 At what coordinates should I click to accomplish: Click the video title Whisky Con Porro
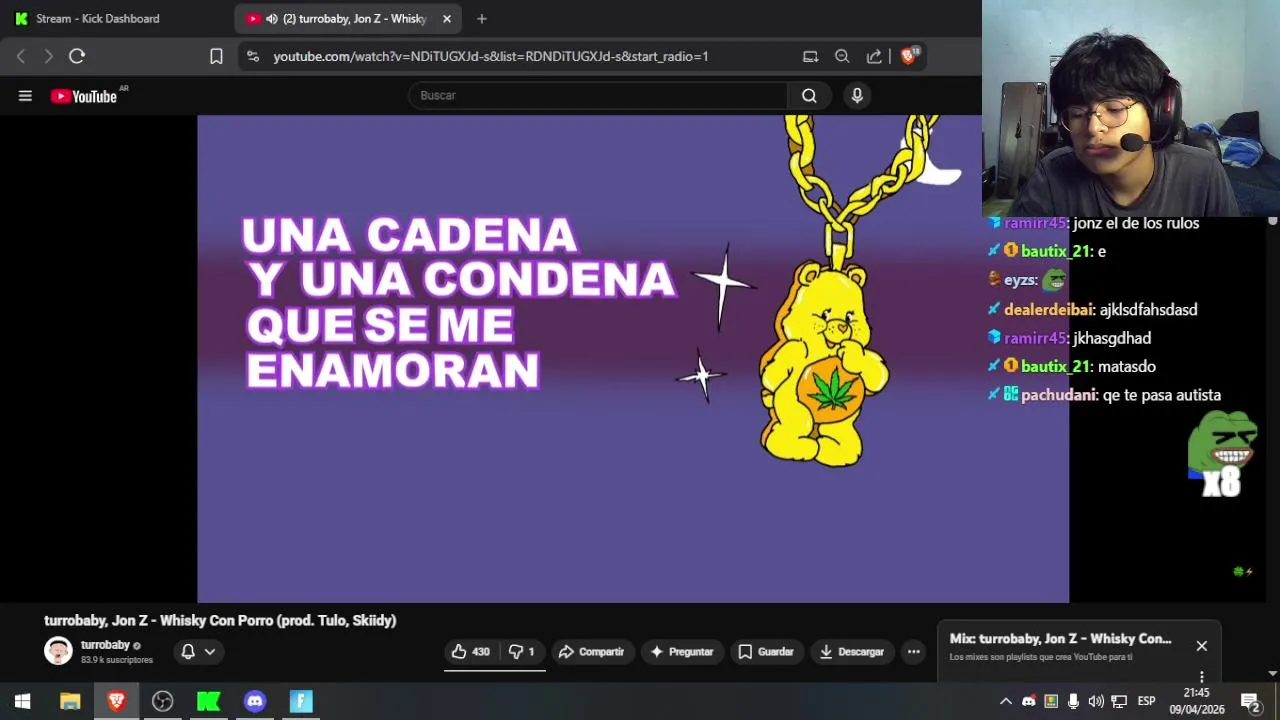click(x=220, y=620)
